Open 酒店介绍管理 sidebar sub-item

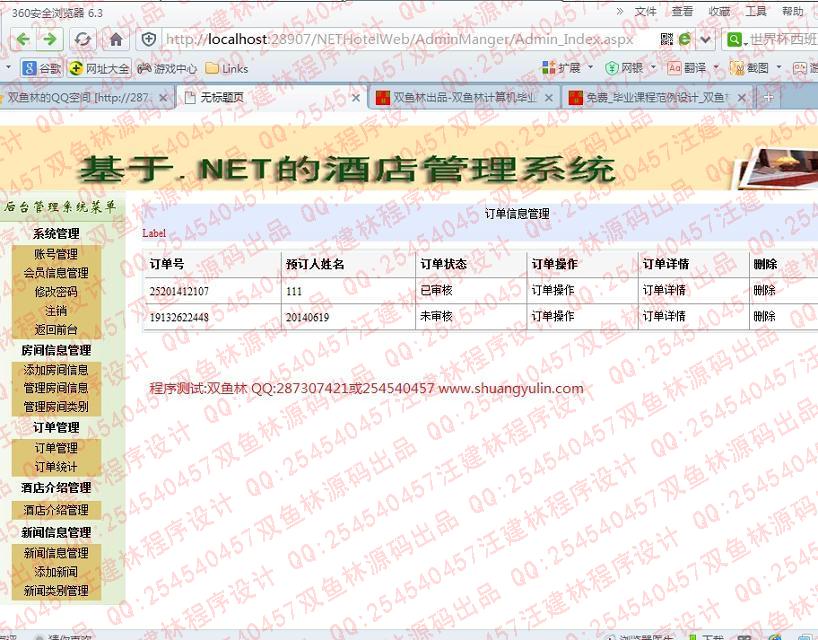coord(56,510)
